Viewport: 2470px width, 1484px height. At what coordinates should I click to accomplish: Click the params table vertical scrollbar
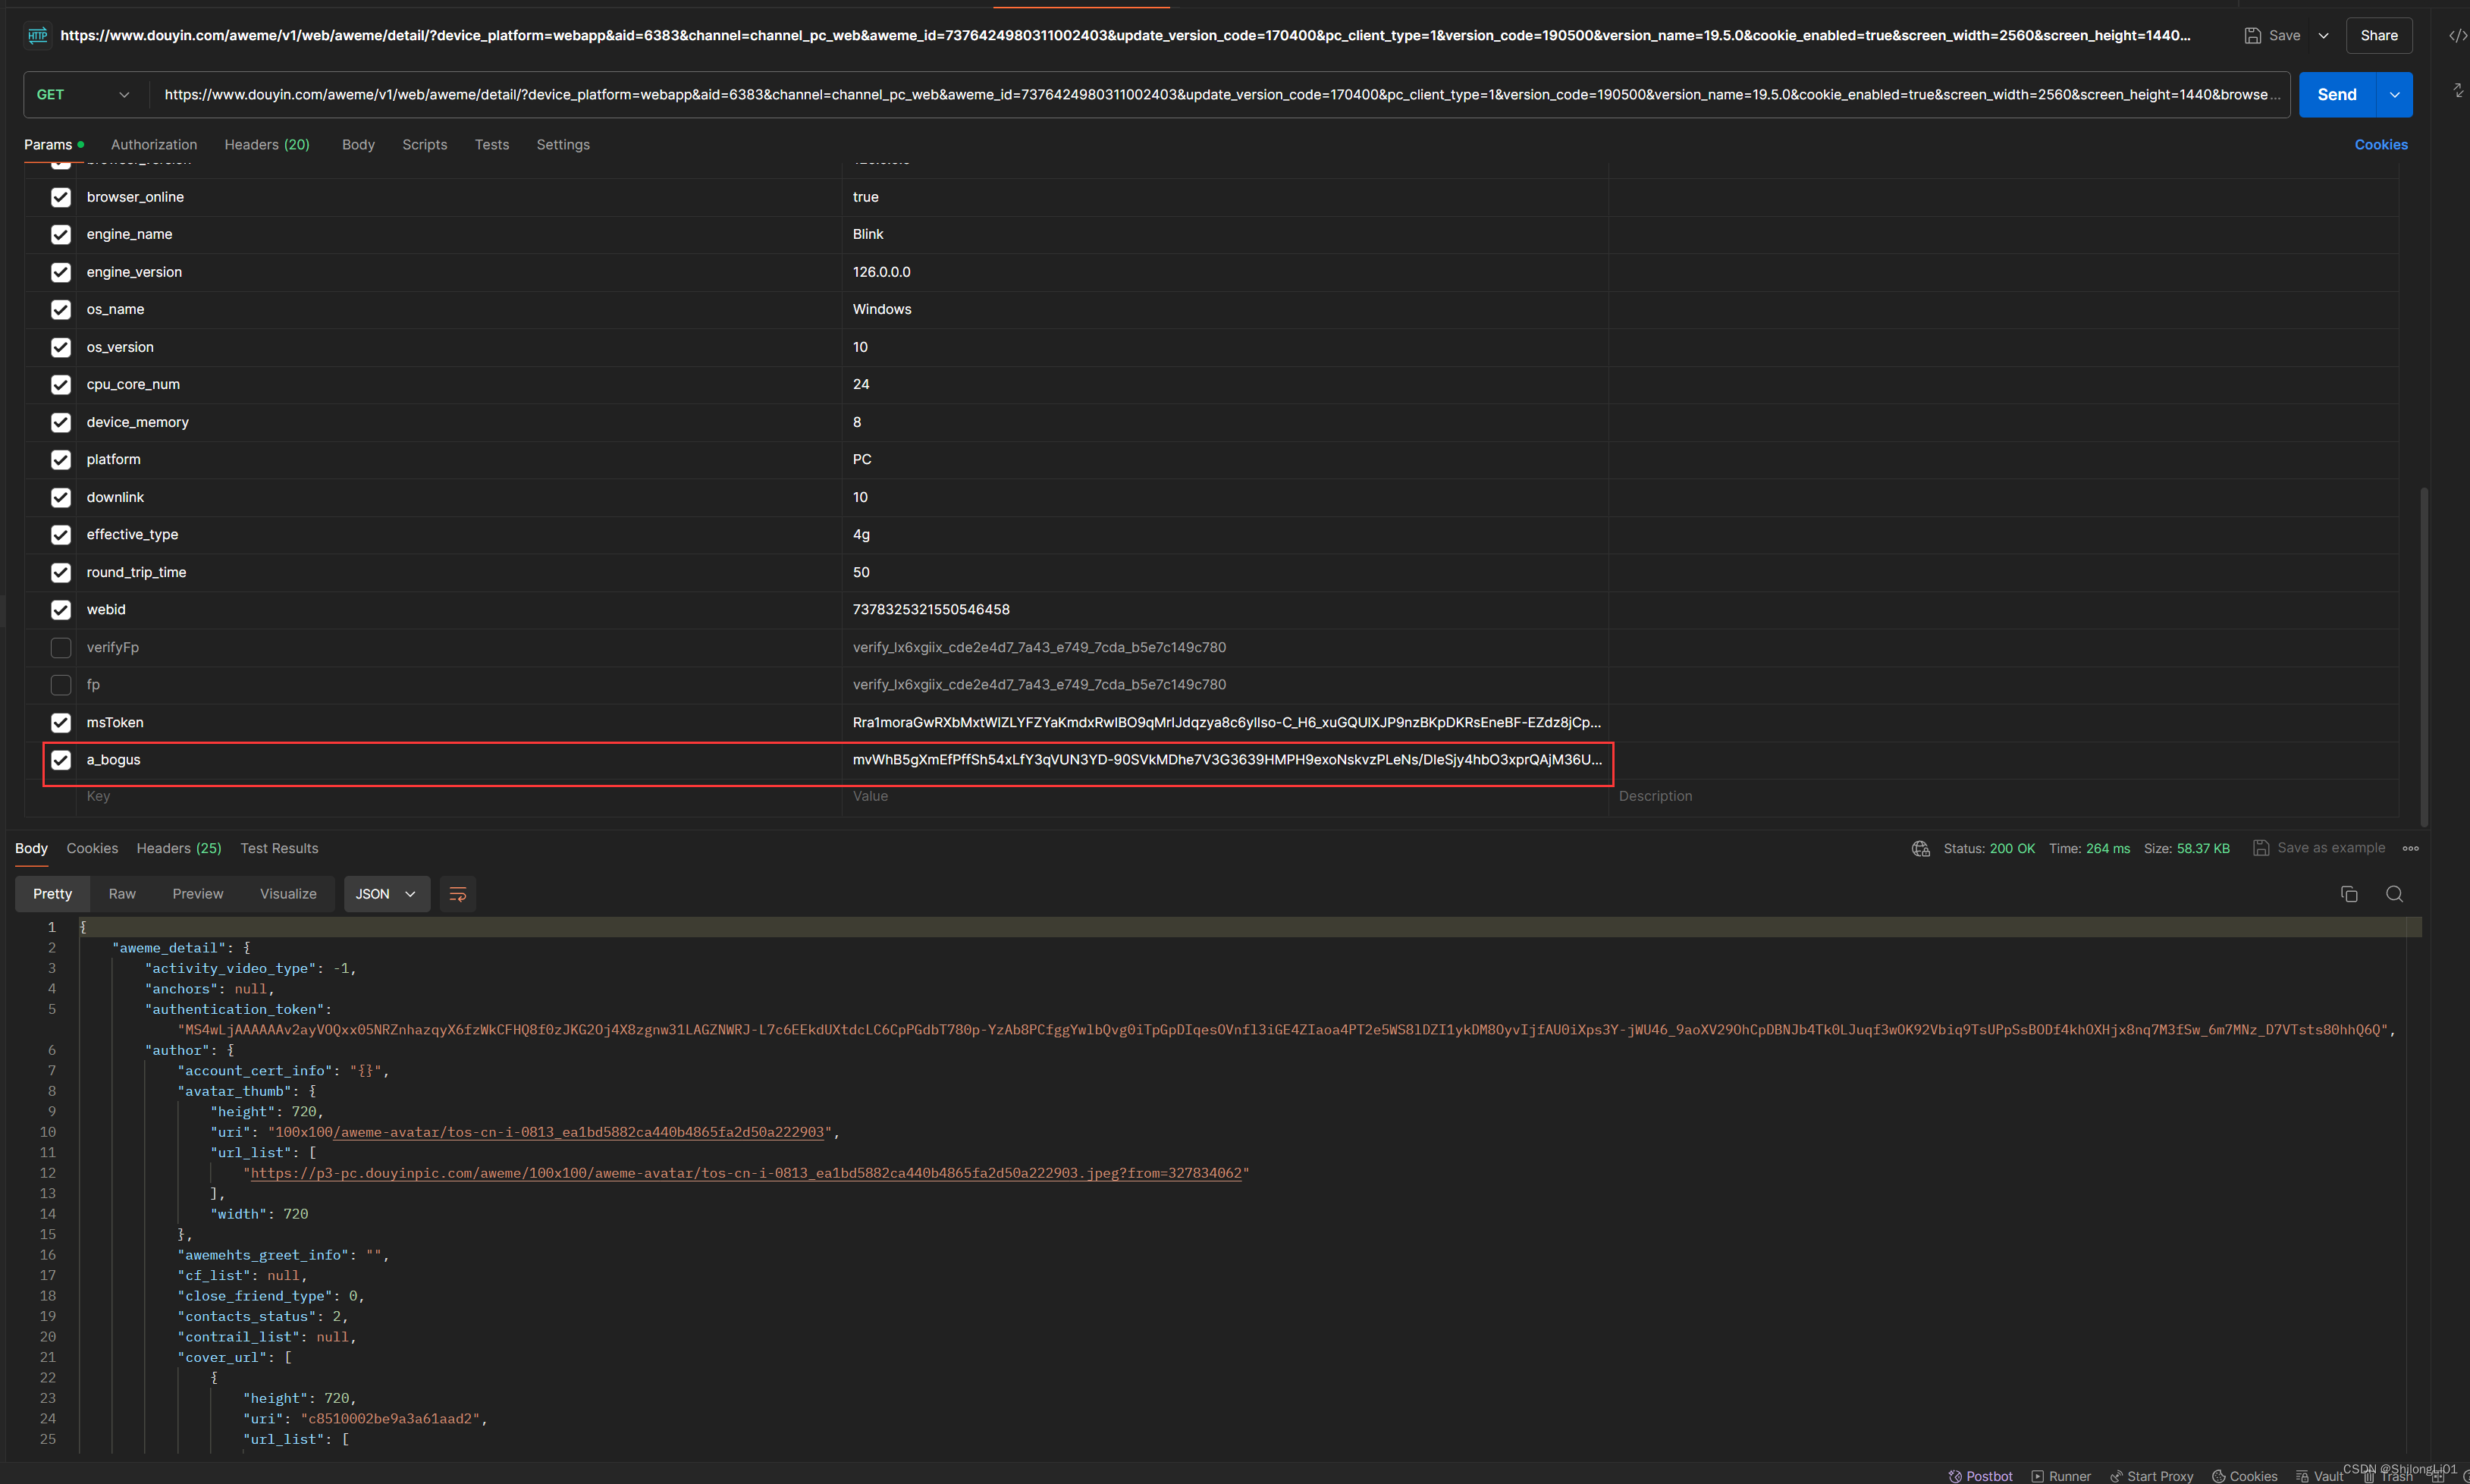(2423, 655)
